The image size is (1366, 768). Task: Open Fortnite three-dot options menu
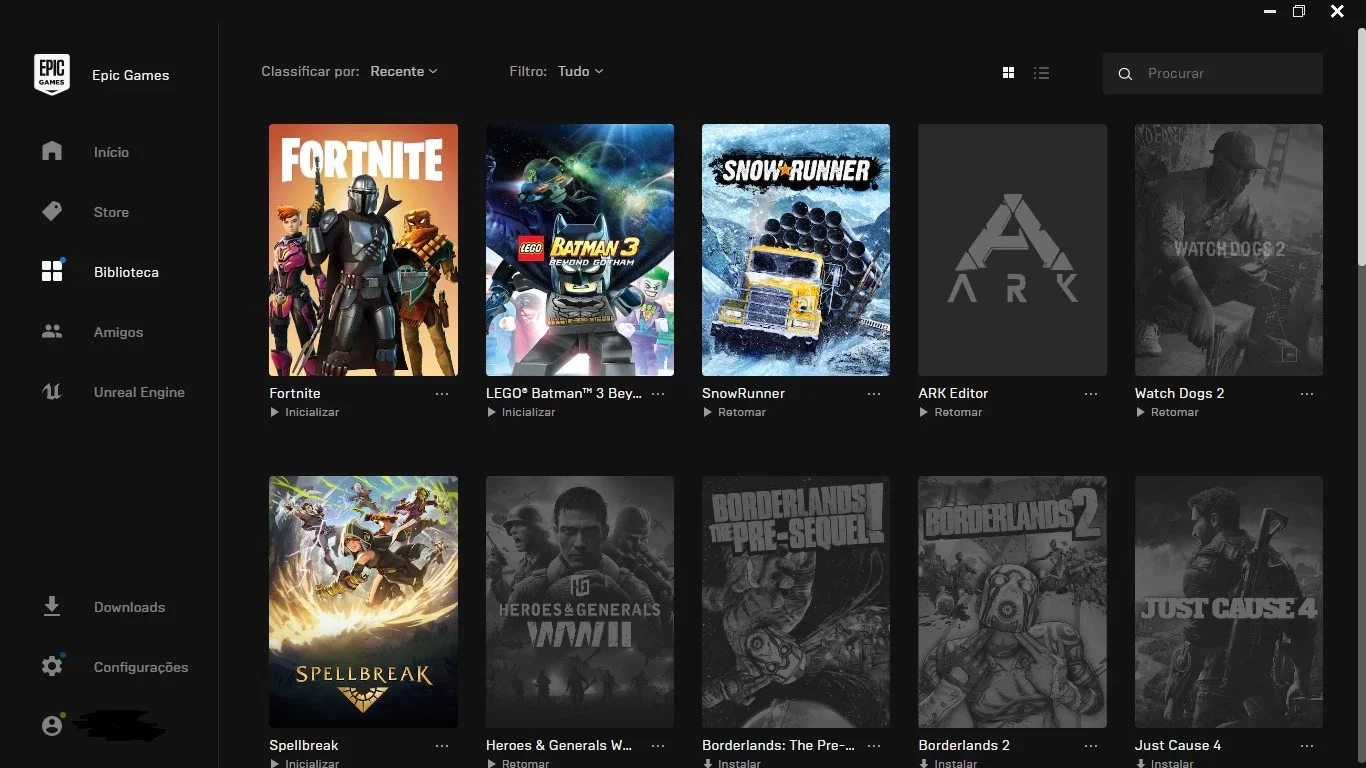coord(442,394)
